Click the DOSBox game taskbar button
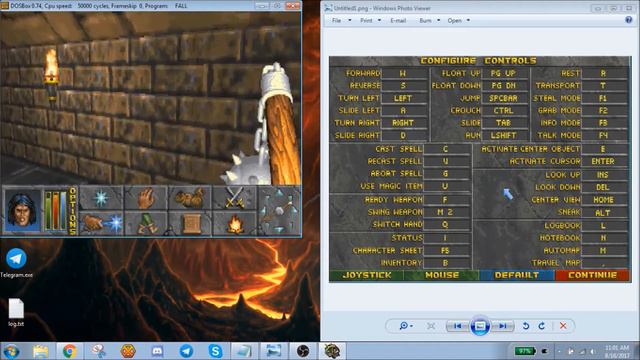640x360 pixels. tap(332, 351)
